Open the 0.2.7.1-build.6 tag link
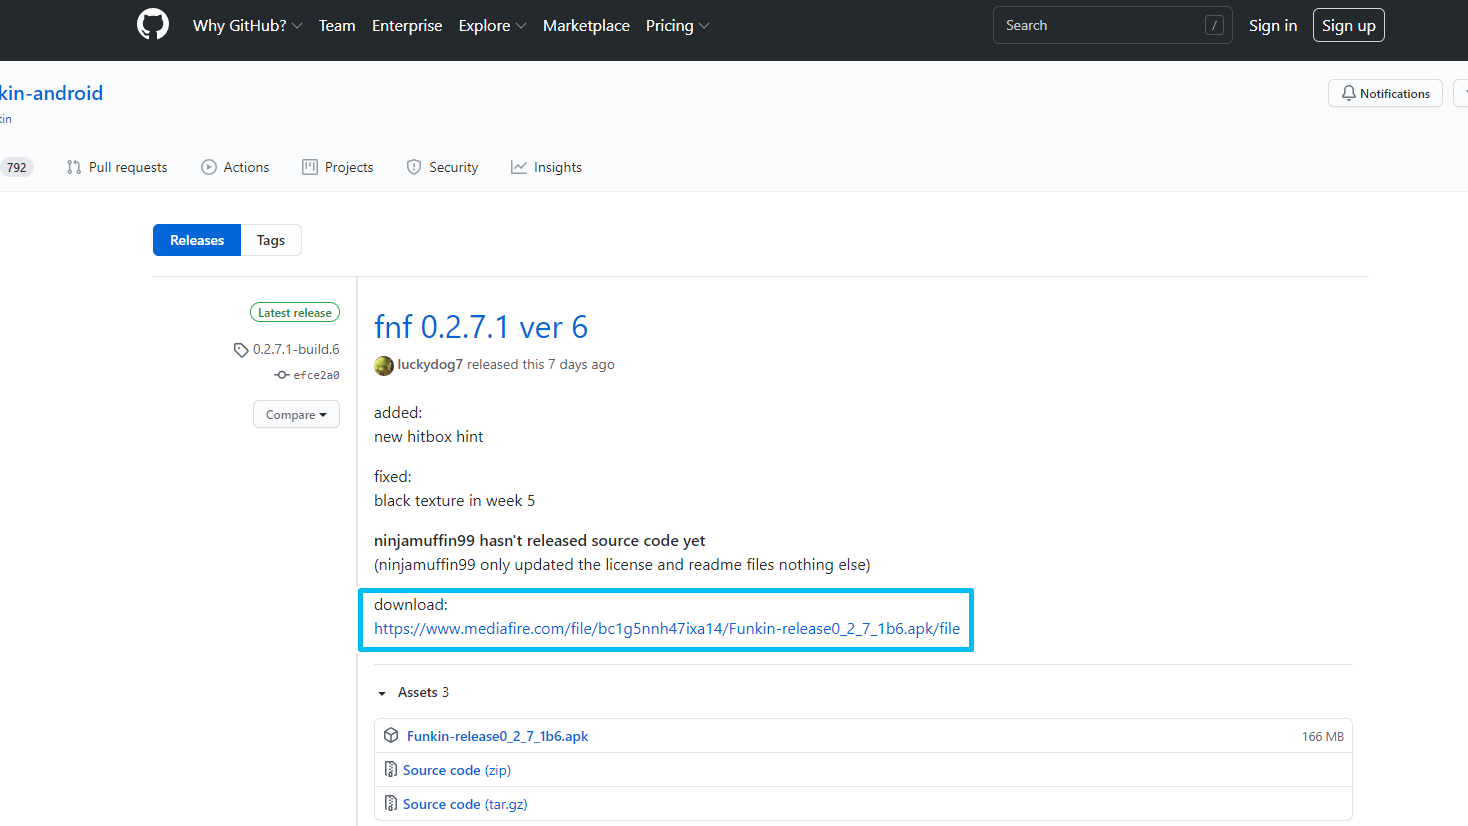 click(x=296, y=349)
